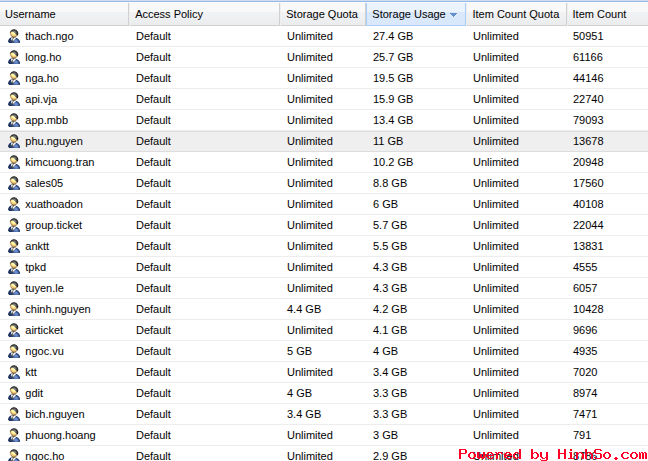Click the user icon for group.ticket
The height and width of the screenshot is (461, 648).
tap(14, 225)
